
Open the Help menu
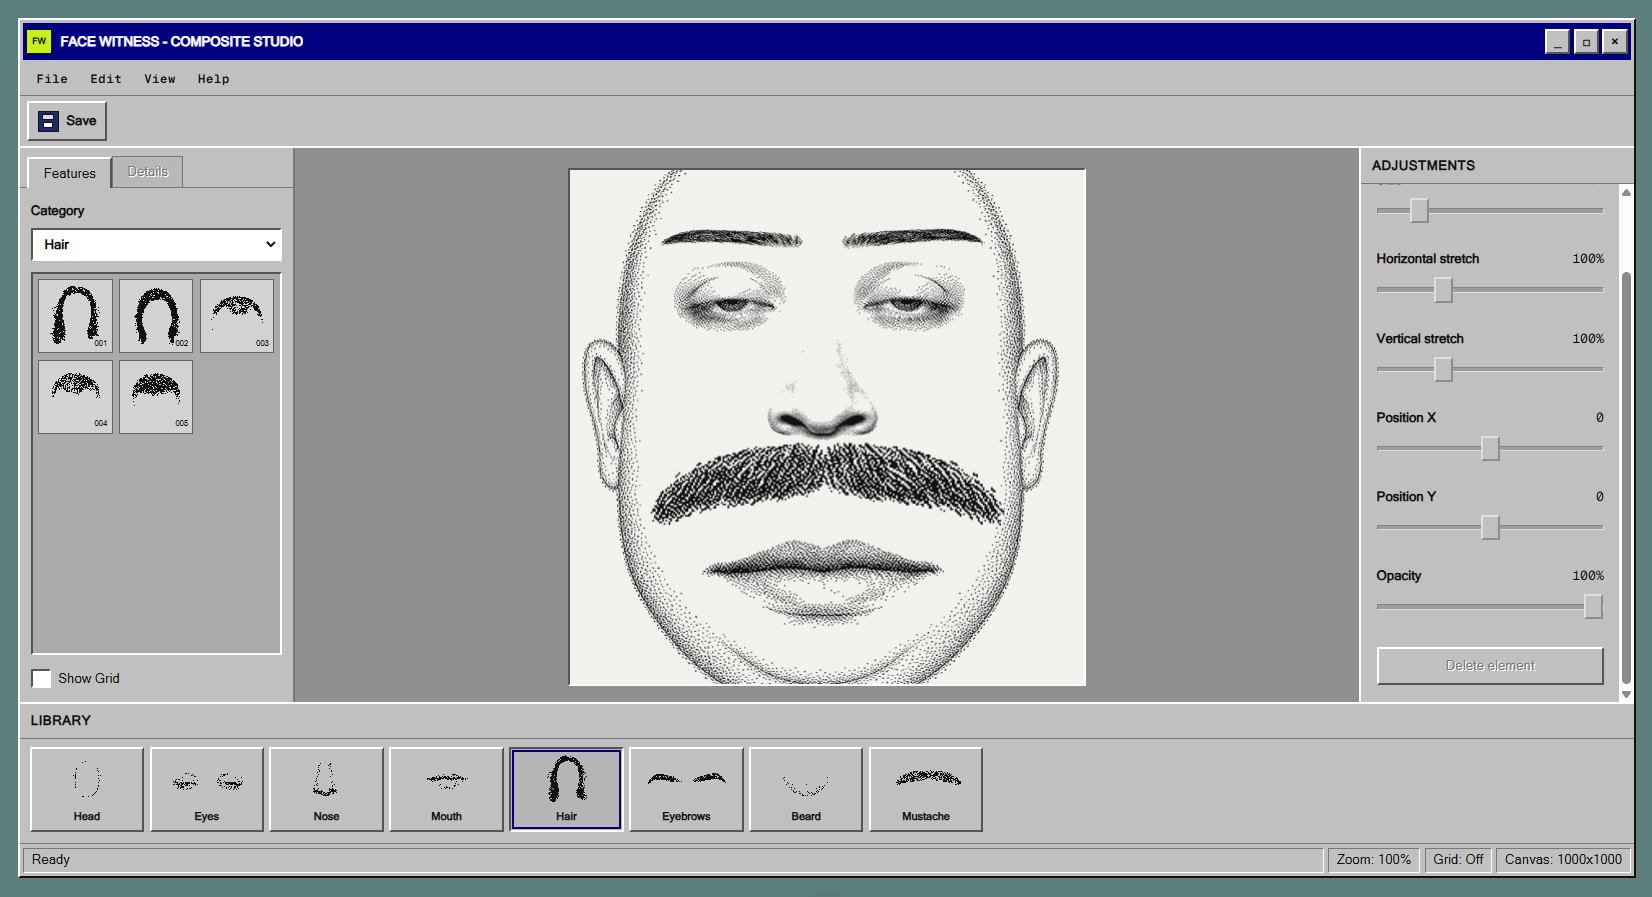pos(213,79)
